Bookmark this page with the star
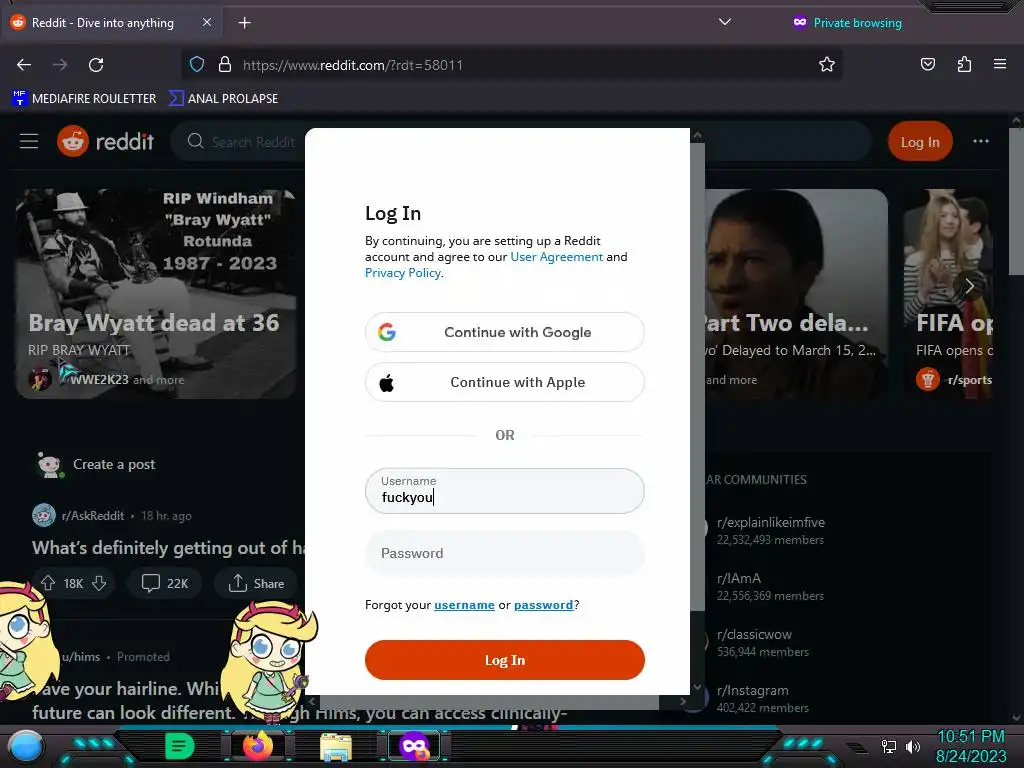 click(827, 65)
